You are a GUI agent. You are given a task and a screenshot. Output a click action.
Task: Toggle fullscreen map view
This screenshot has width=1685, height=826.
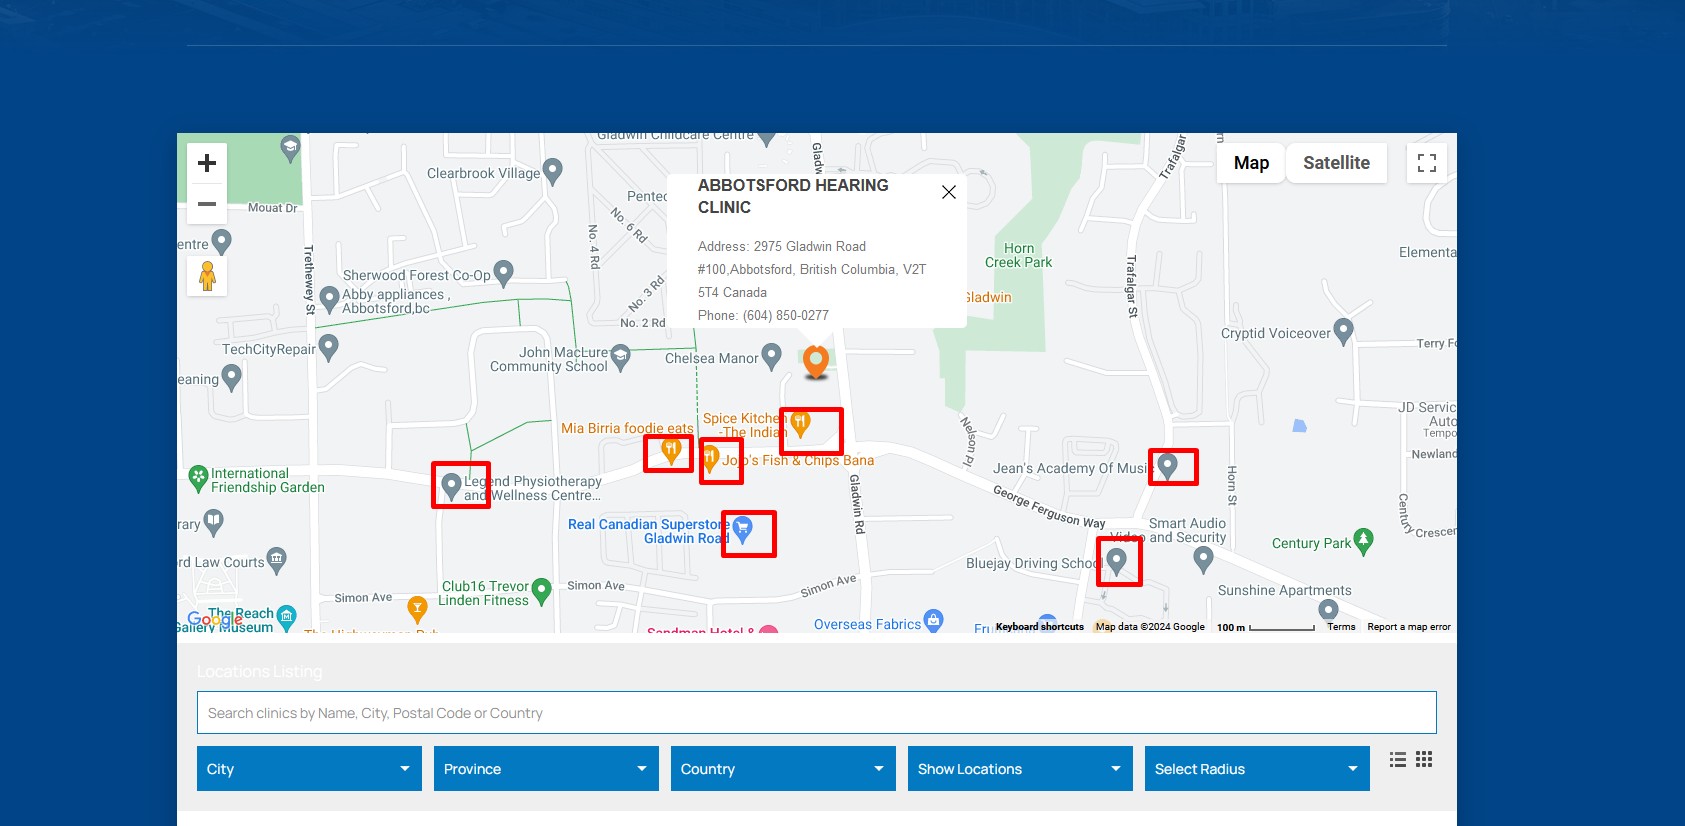click(x=1427, y=163)
